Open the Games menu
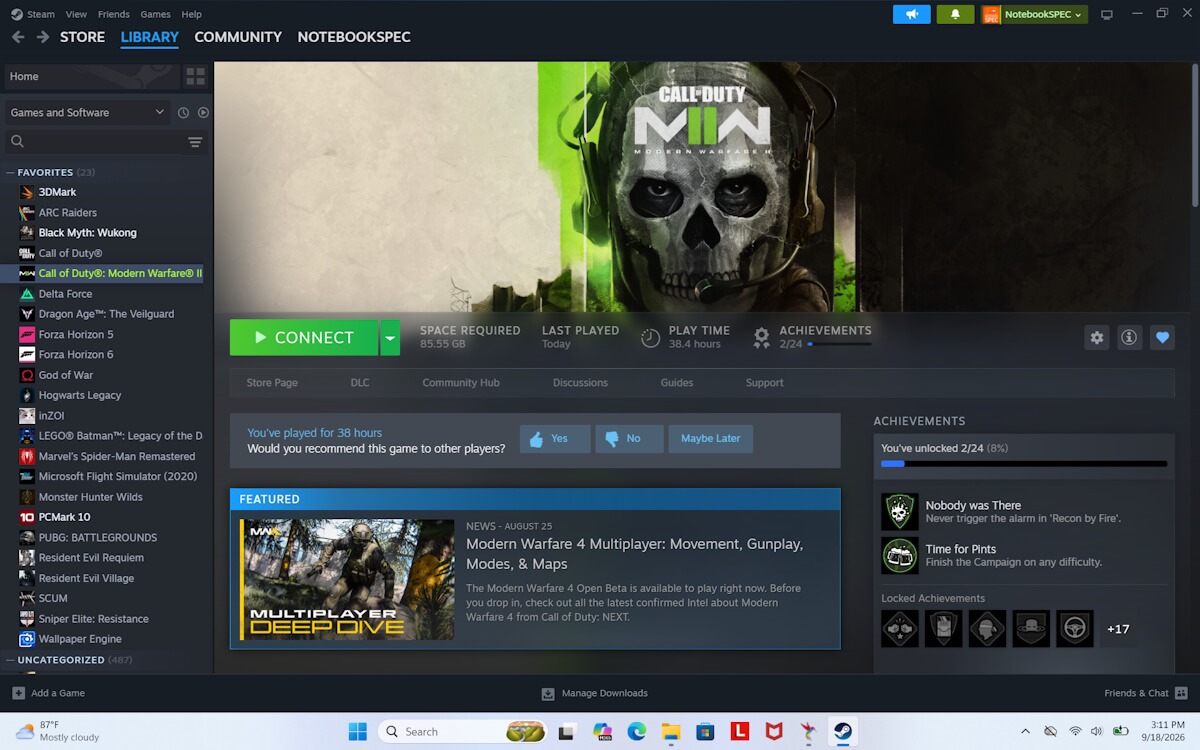 (x=155, y=14)
